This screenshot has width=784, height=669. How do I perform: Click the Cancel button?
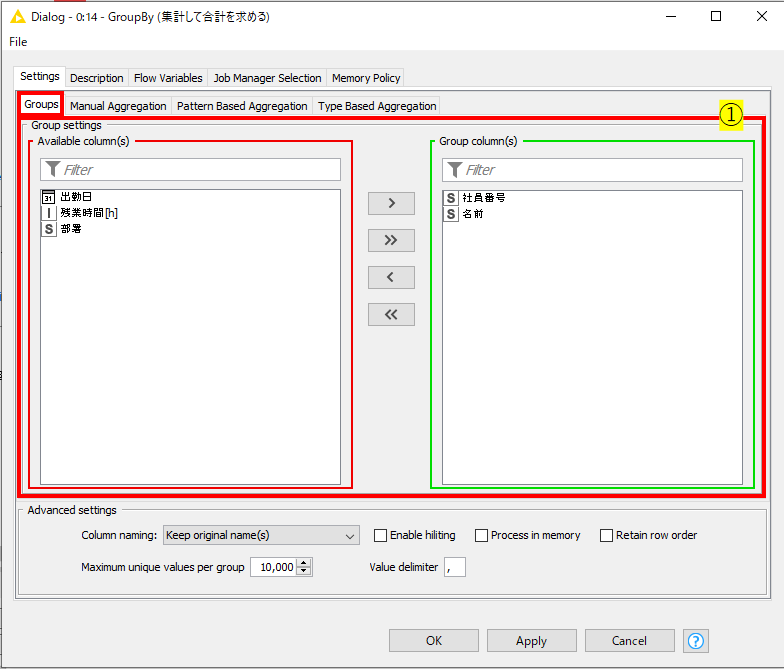coord(630,640)
